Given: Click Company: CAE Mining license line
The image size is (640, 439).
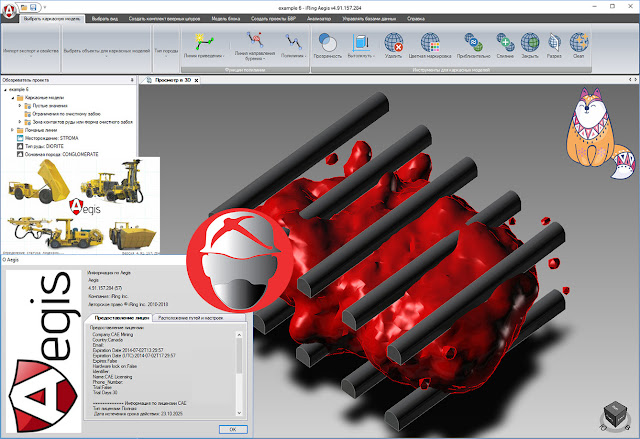Looking at the screenshot, I should point(113,335).
